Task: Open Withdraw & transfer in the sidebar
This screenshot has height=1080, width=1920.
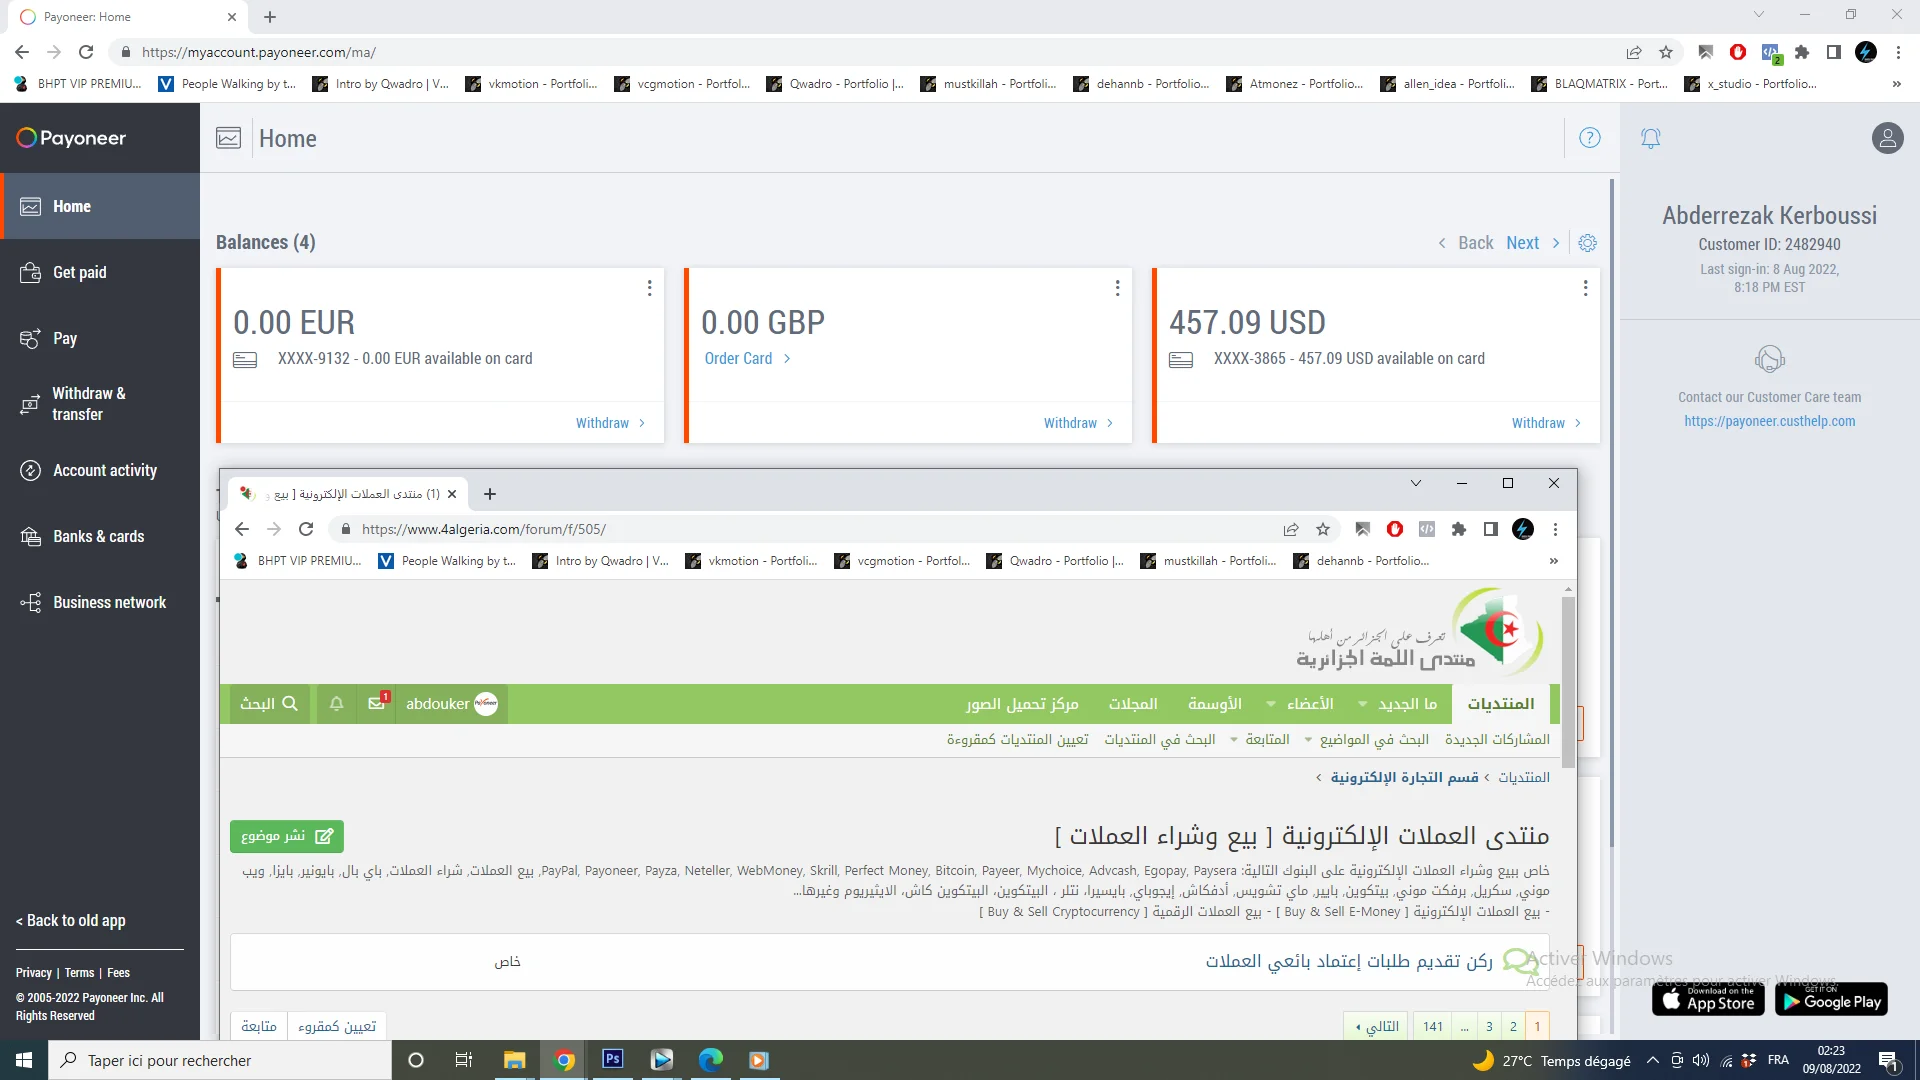Action: pyautogui.click(x=100, y=404)
